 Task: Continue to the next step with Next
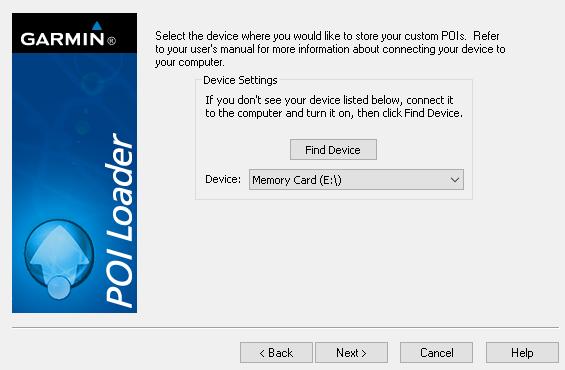351,352
